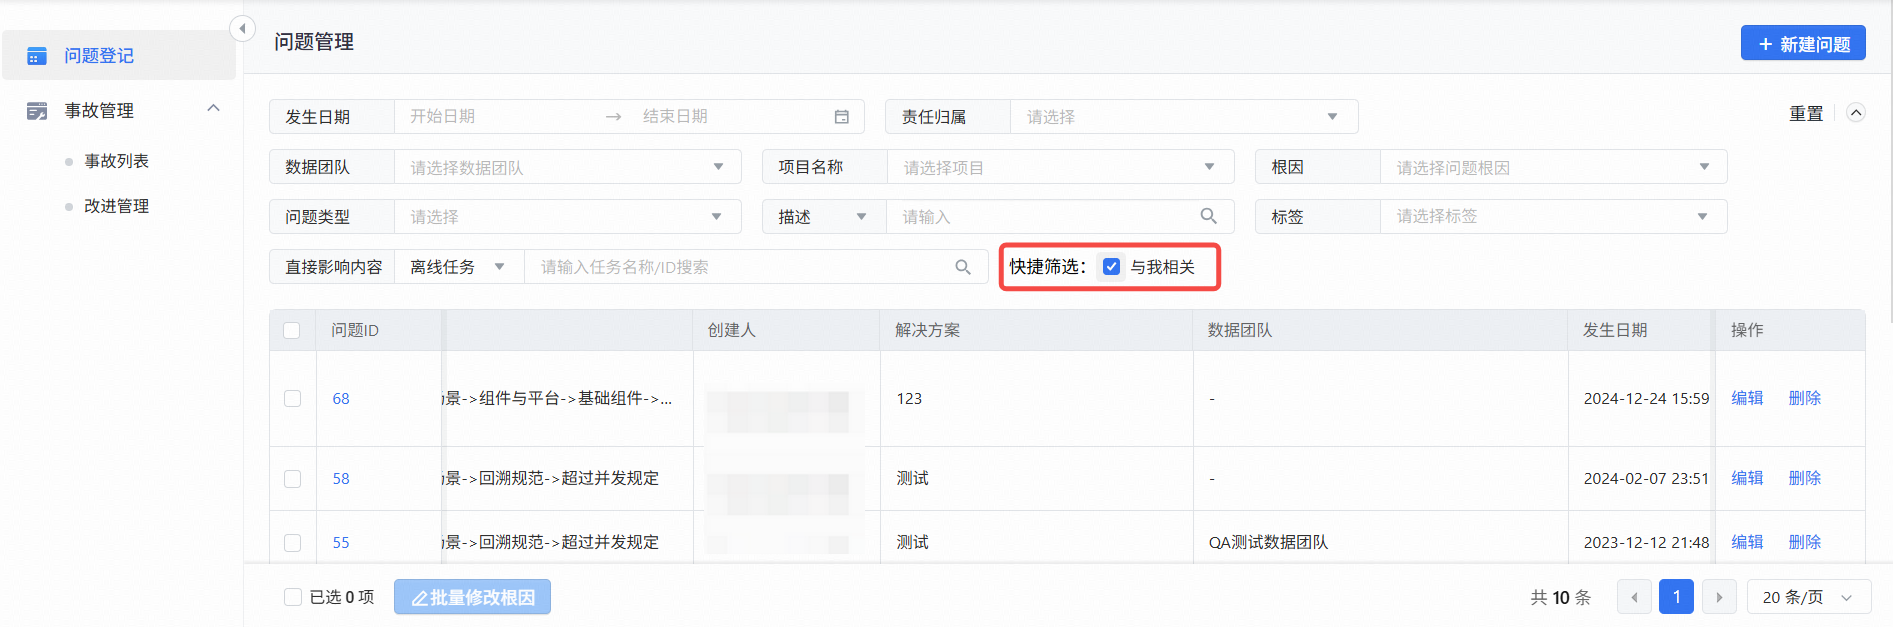Image resolution: width=1893 pixels, height=627 pixels.
Task: Select the checkbox for row 68
Action: [x=292, y=398]
